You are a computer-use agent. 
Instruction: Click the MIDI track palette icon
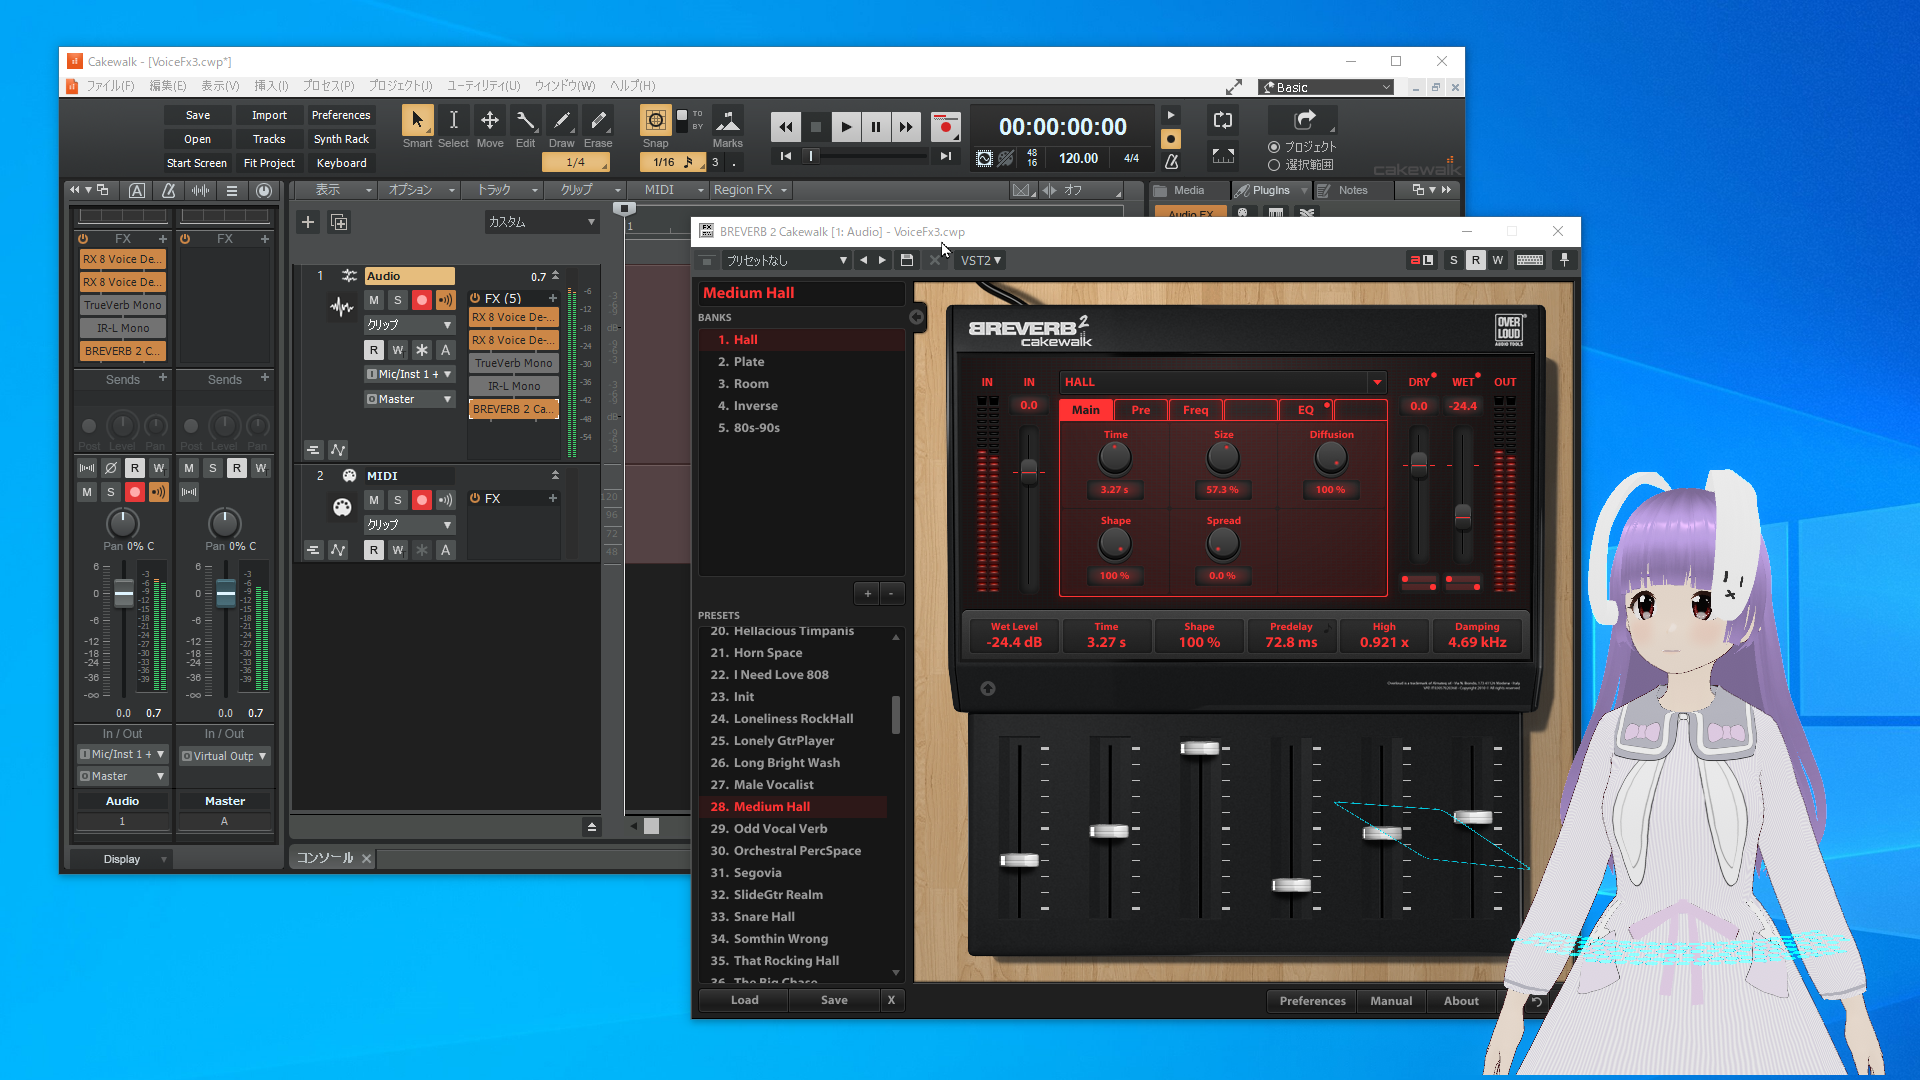342,508
